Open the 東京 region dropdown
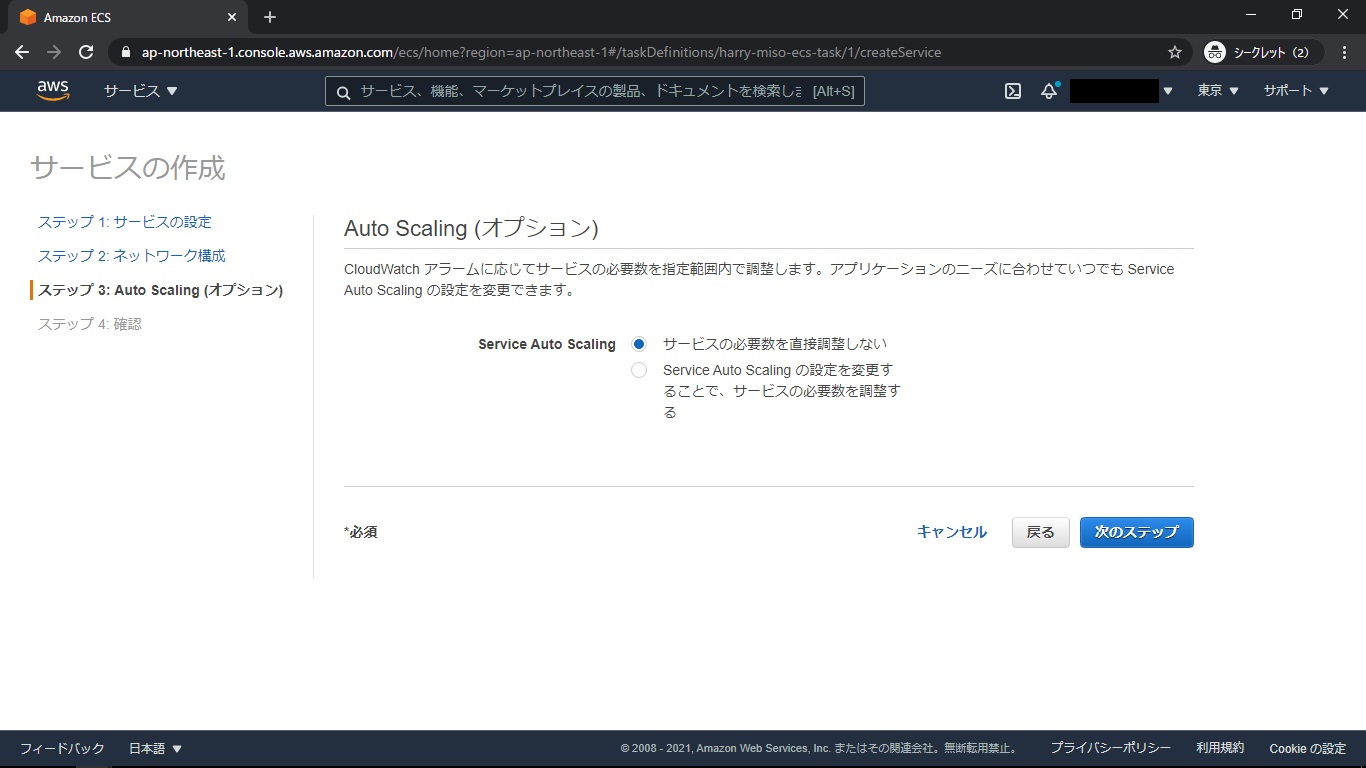 (x=1218, y=91)
